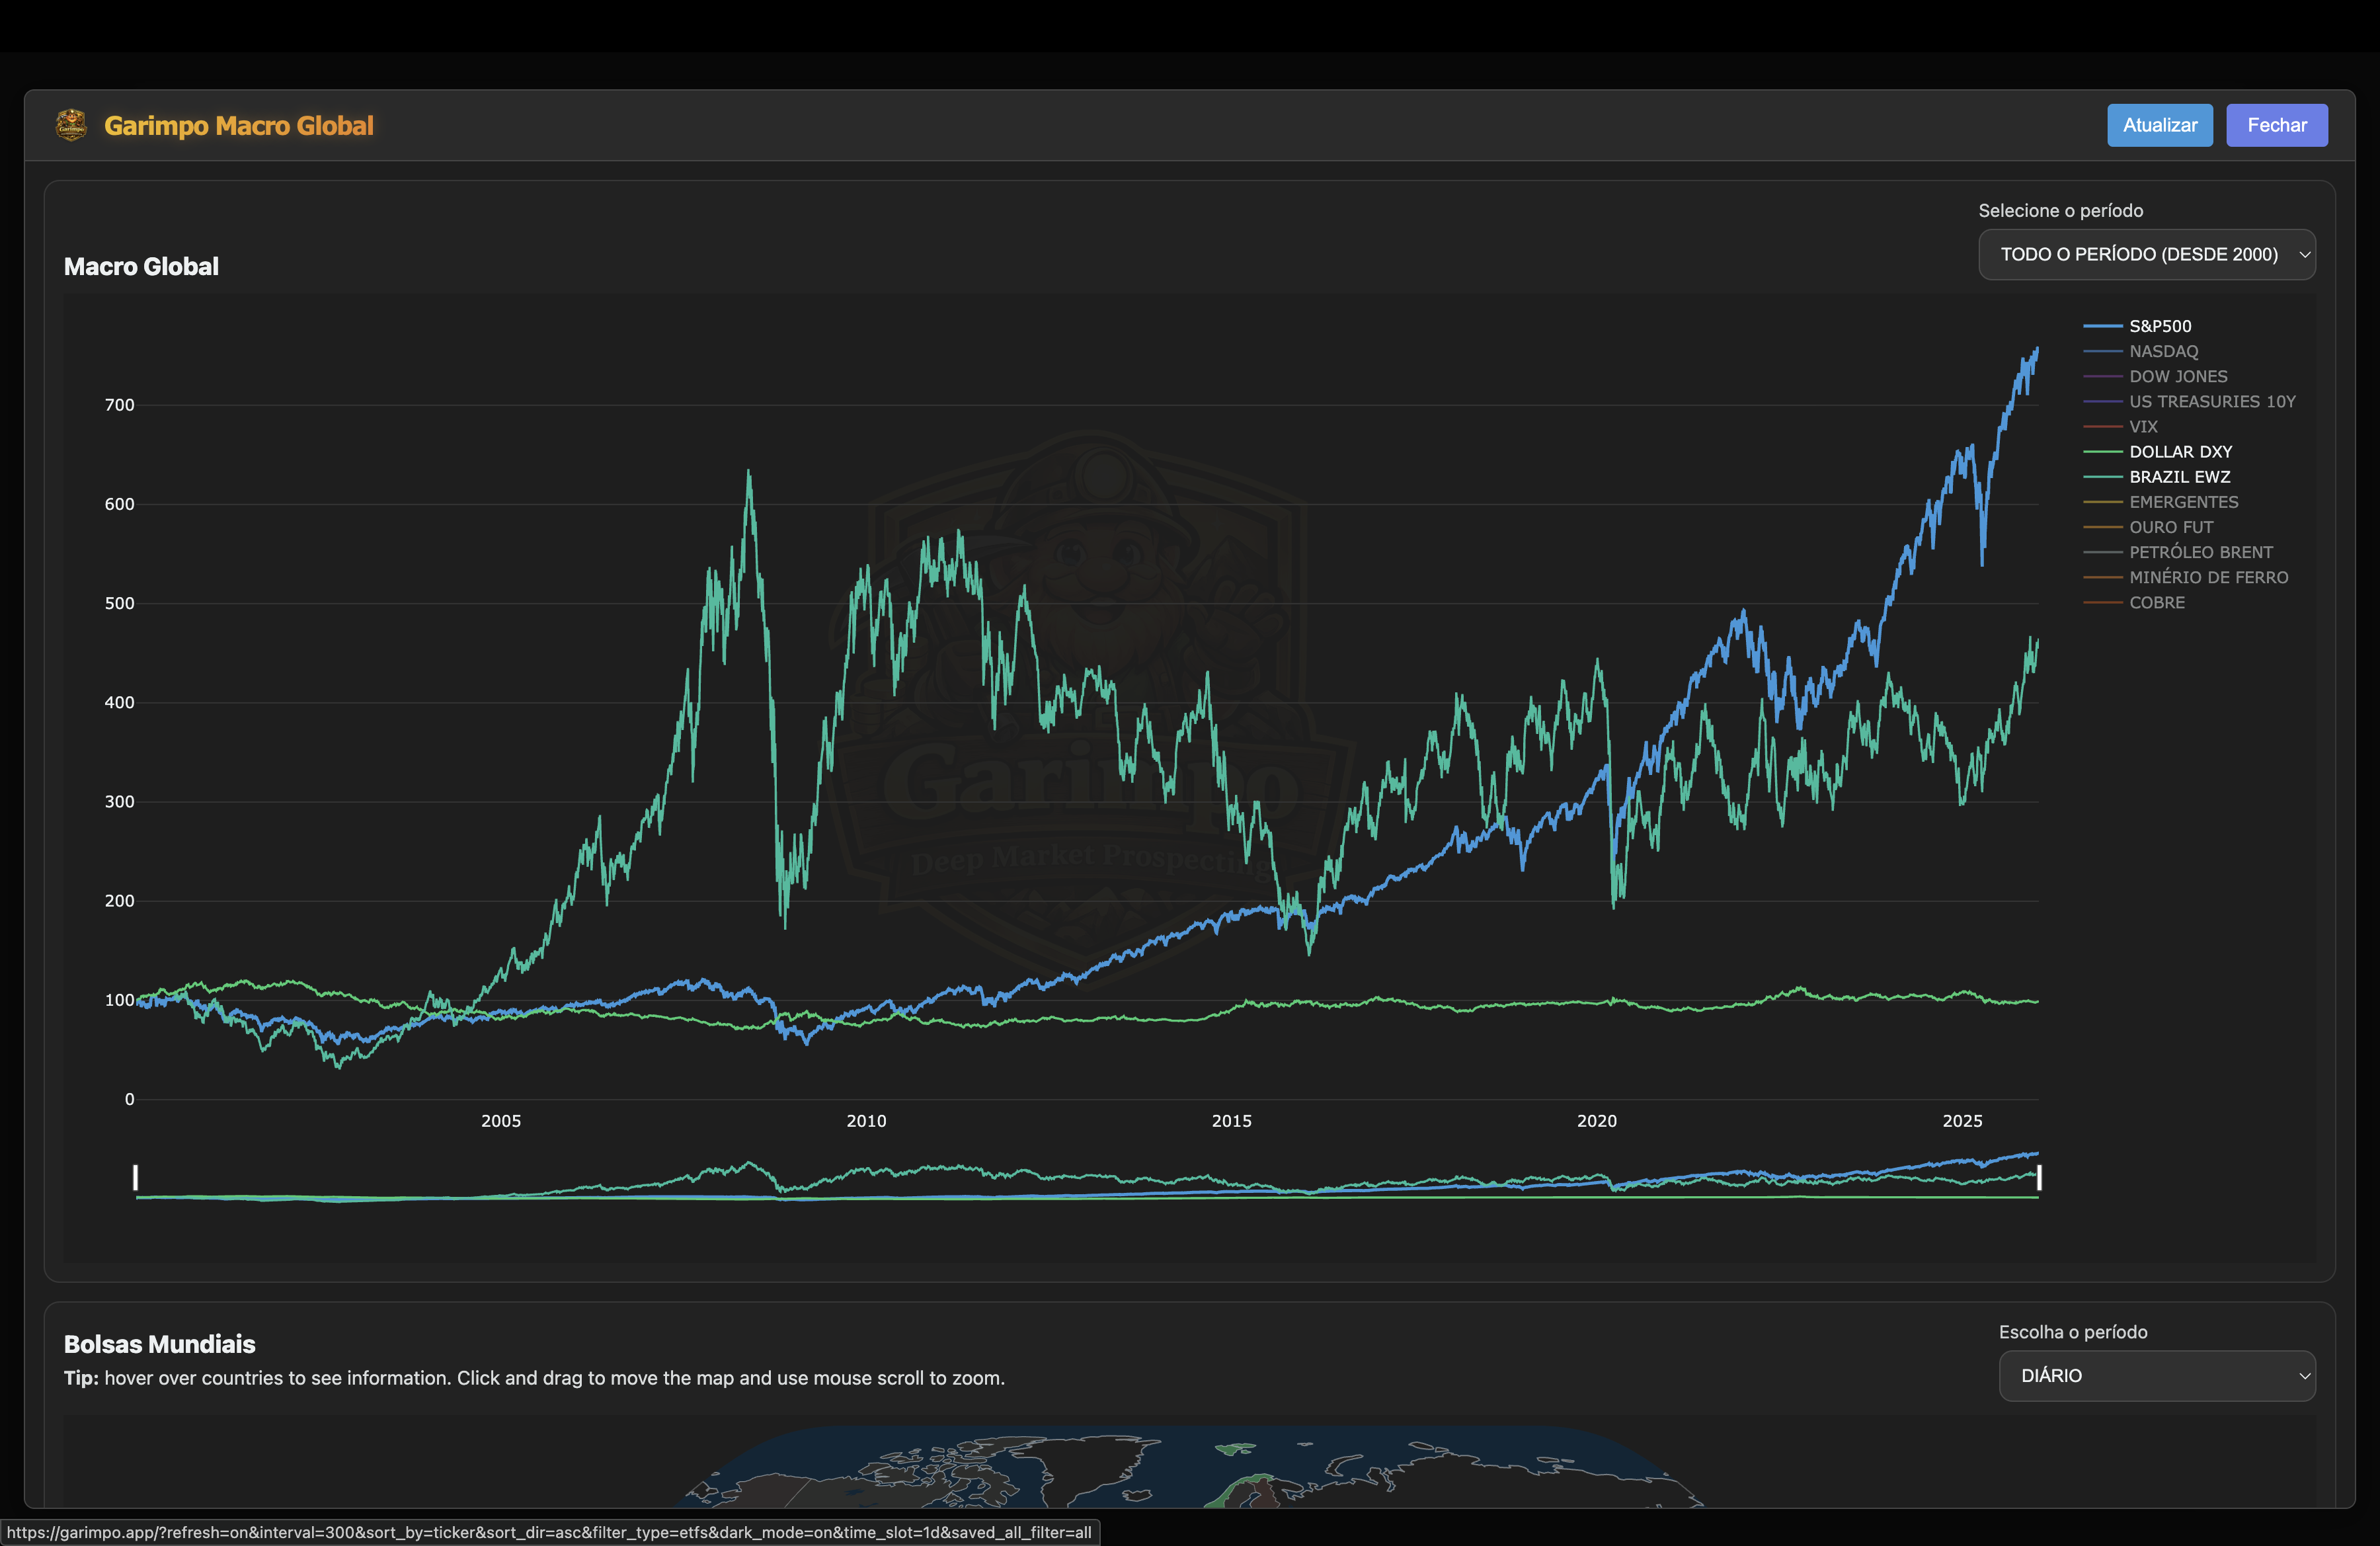Hide the S&P500 series in the legend

click(x=2159, y=326)
